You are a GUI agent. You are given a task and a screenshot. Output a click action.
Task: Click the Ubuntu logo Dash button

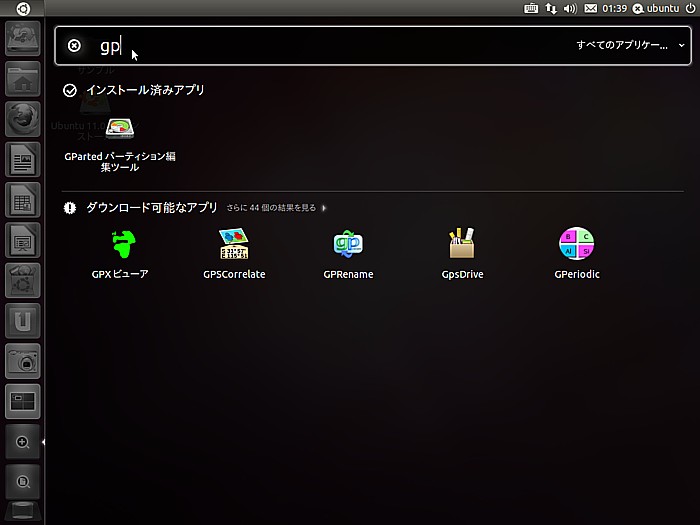[x=23, y=8]
